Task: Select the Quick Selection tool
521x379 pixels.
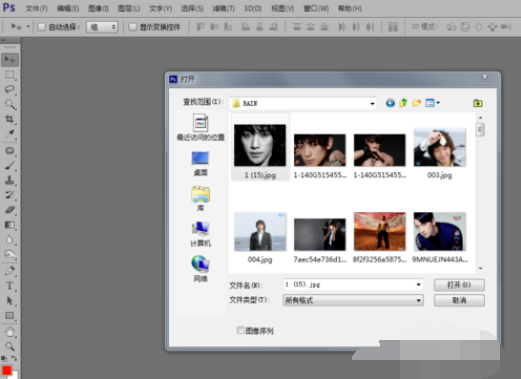Action: click(10, 104)
